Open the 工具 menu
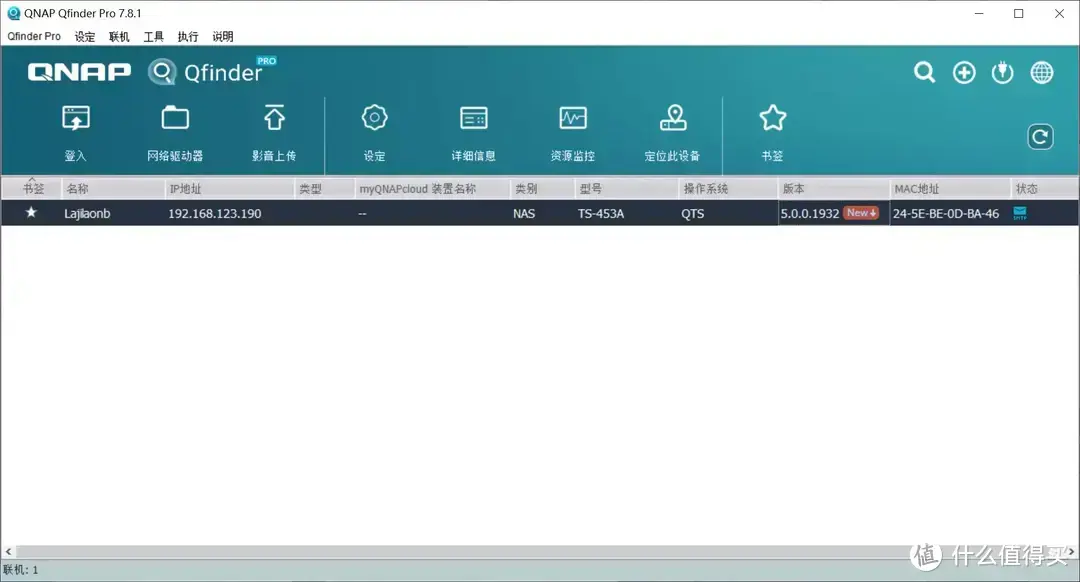1080x582 pixels. pyautogui.click(x=152, y=36)
